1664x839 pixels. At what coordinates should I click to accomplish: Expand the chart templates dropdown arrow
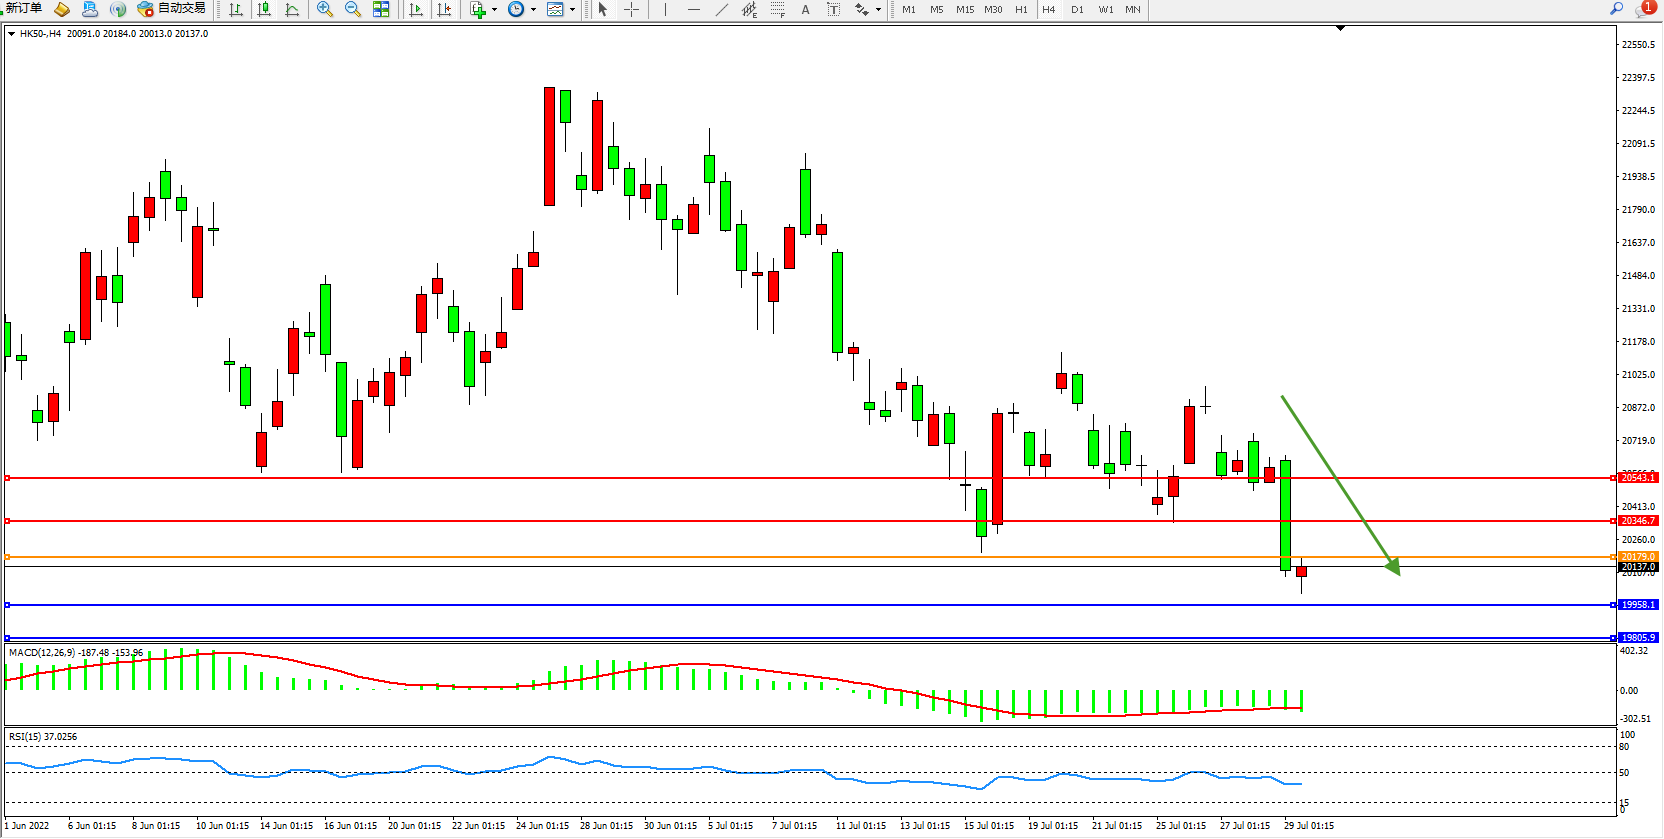572,9
